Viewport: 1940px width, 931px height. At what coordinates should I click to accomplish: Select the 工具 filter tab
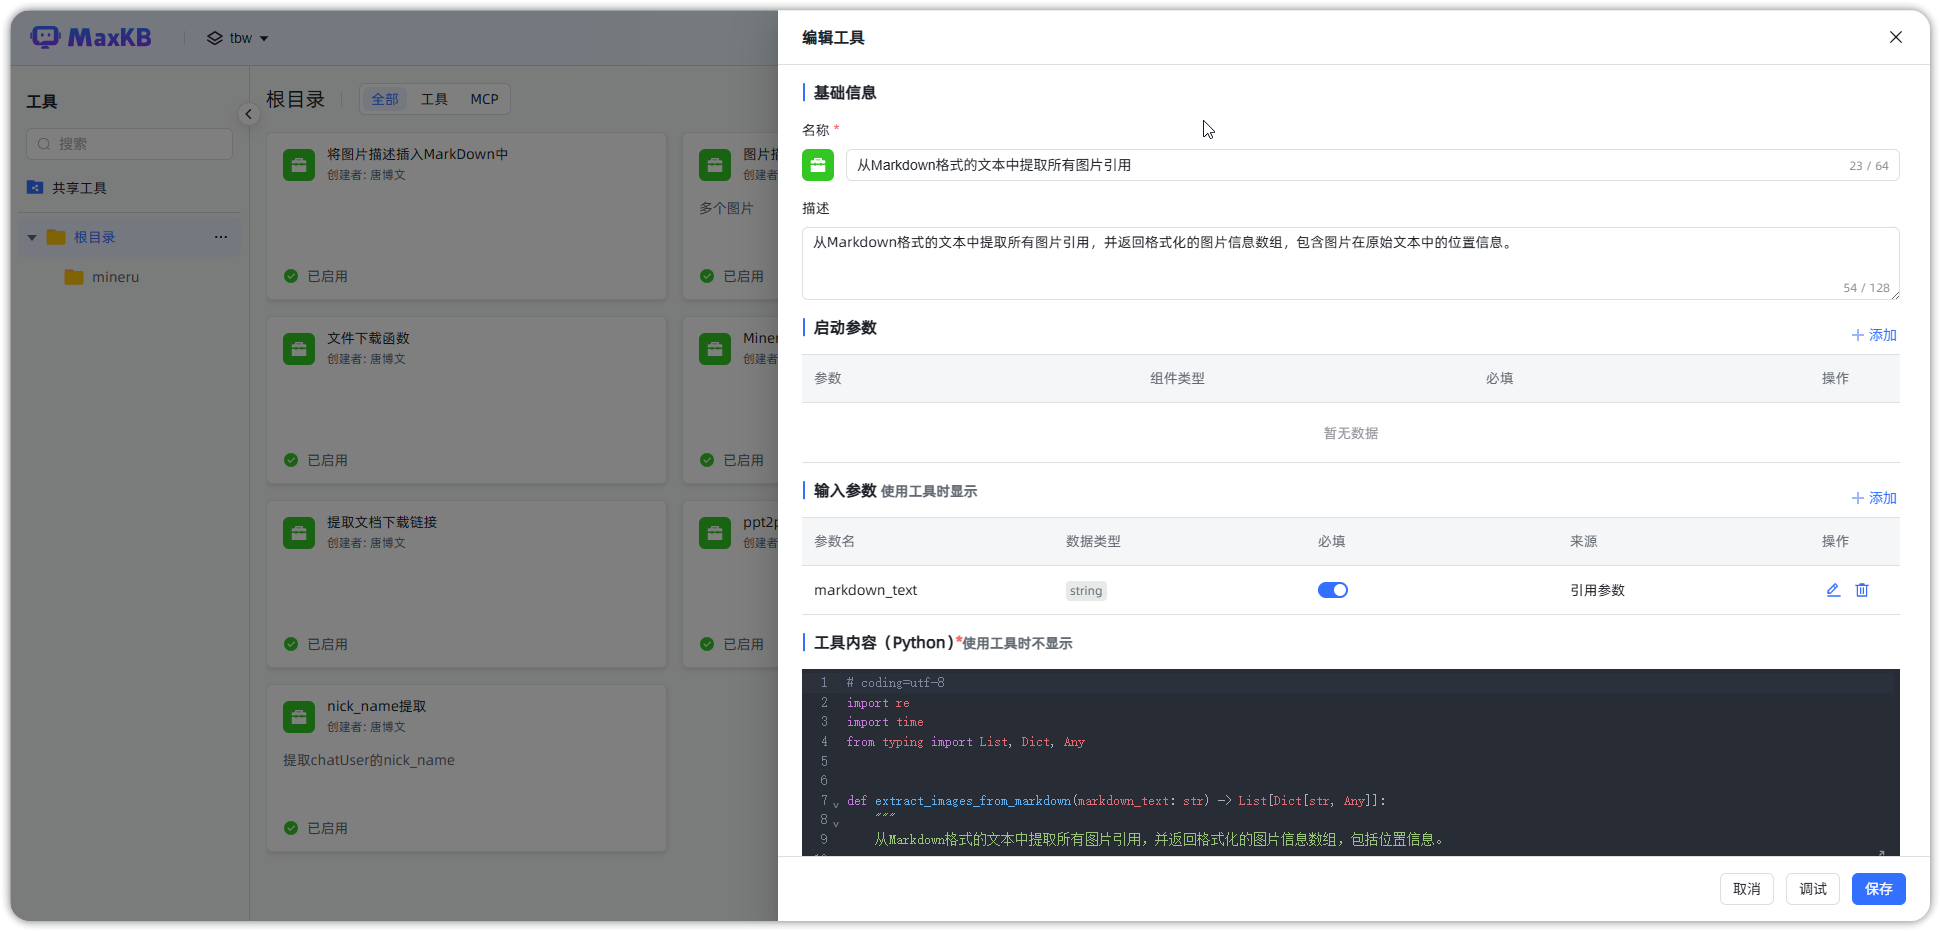[x=434, y=99]
